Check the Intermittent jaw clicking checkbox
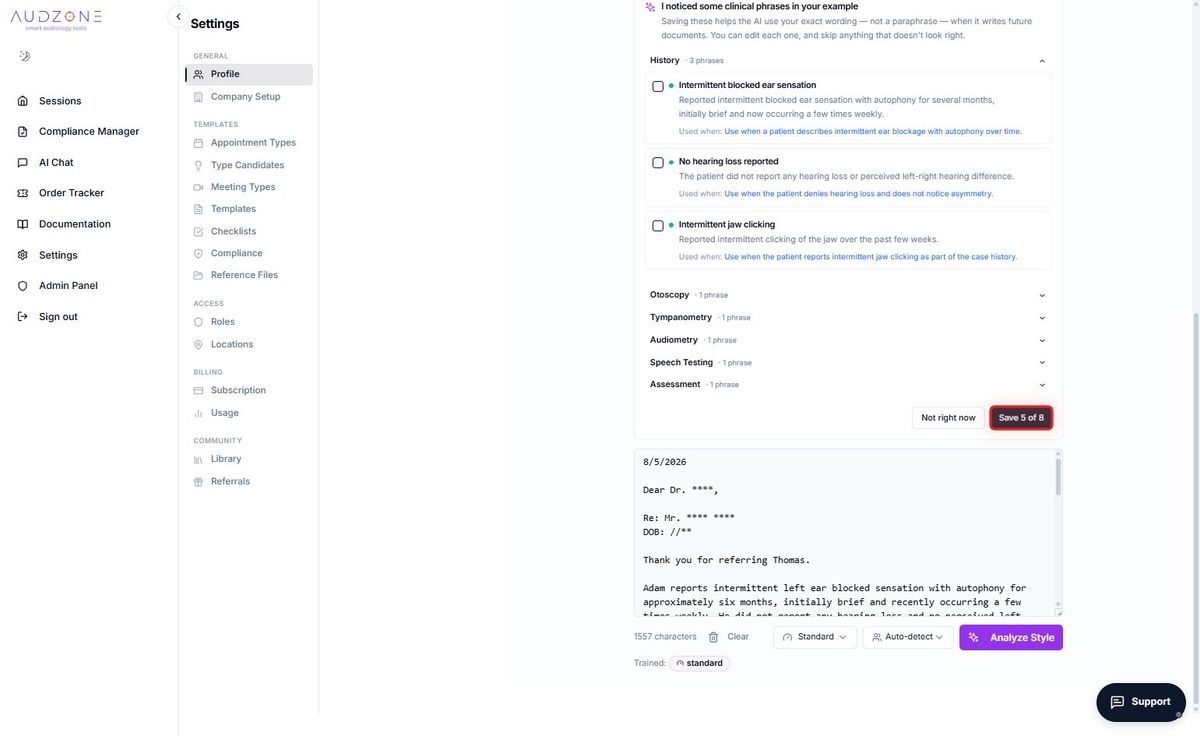The height and width of the screenshot is (736, 1200). (x=658, y=226)
